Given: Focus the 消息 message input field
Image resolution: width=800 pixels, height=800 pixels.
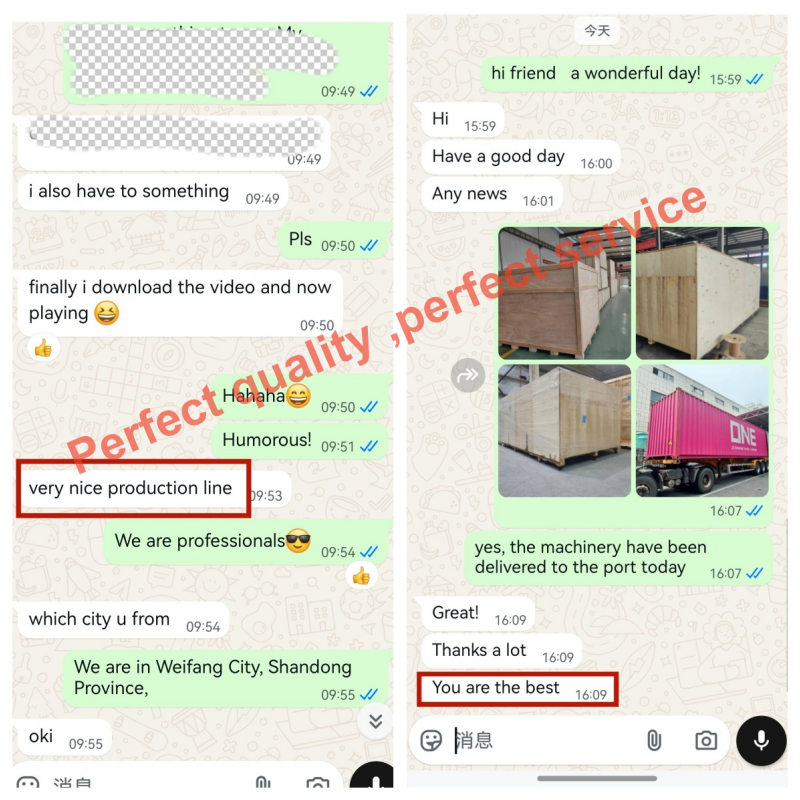Looking at the screenshot, I should [x=543, y=740].
